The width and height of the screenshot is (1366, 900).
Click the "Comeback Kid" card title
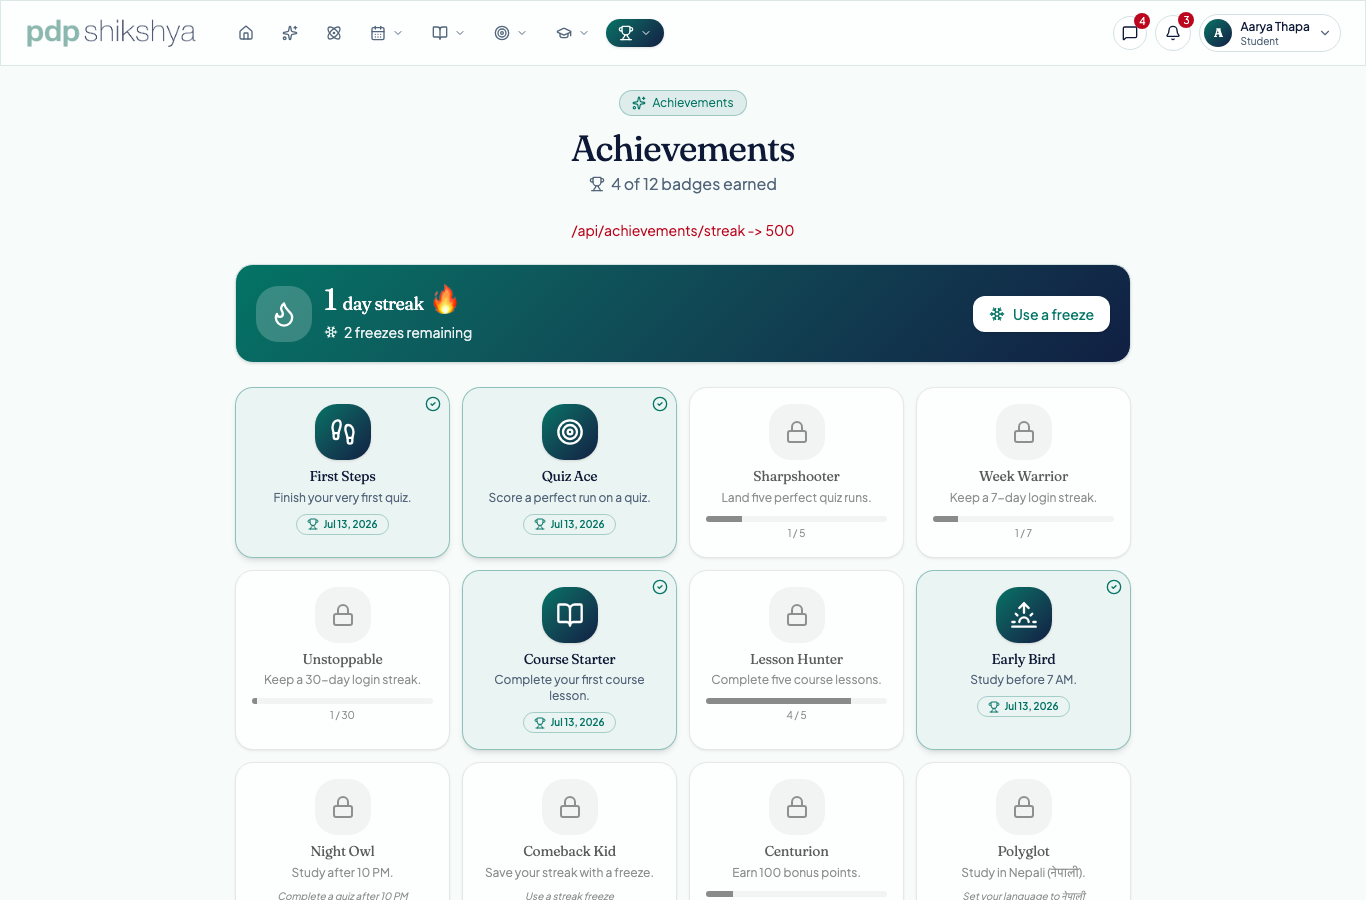click(570, 851)
